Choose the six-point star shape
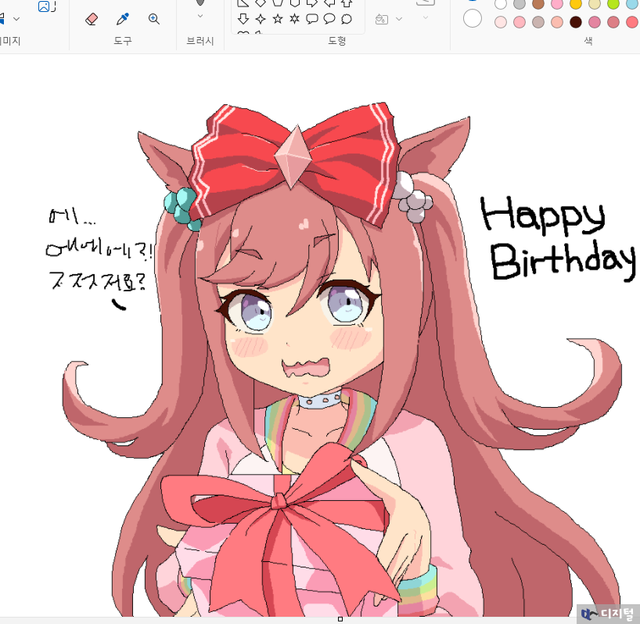The width and height of the screenshot is (640, 624). 295,19
